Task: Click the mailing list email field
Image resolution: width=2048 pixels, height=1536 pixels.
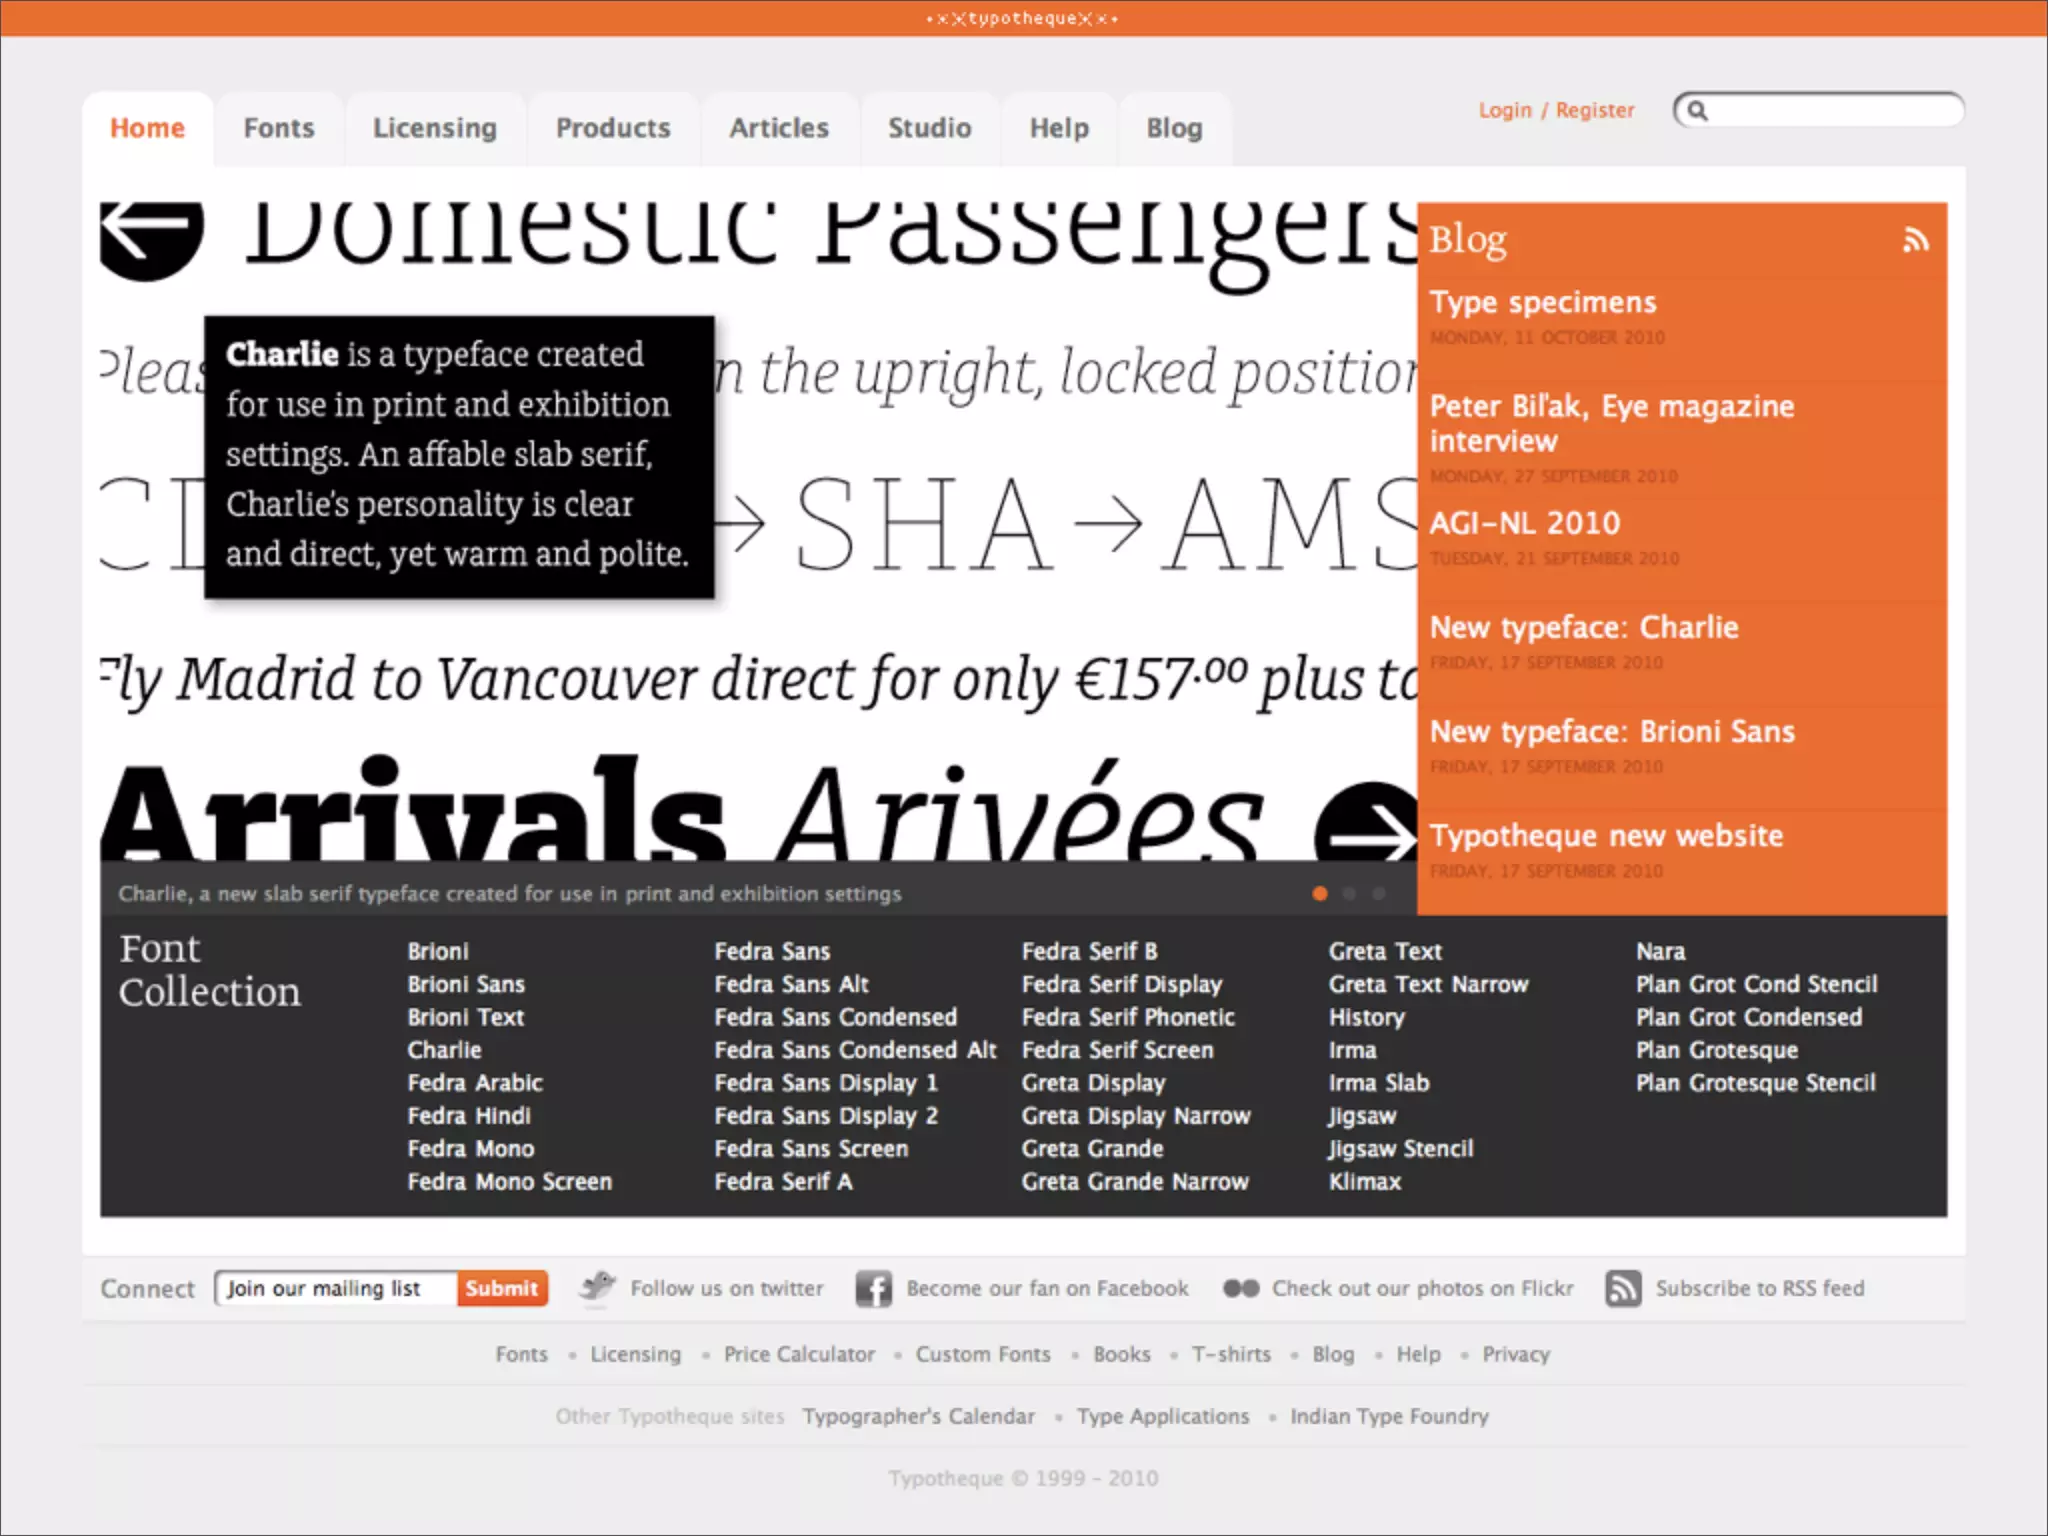Action: click(335, 1288)
